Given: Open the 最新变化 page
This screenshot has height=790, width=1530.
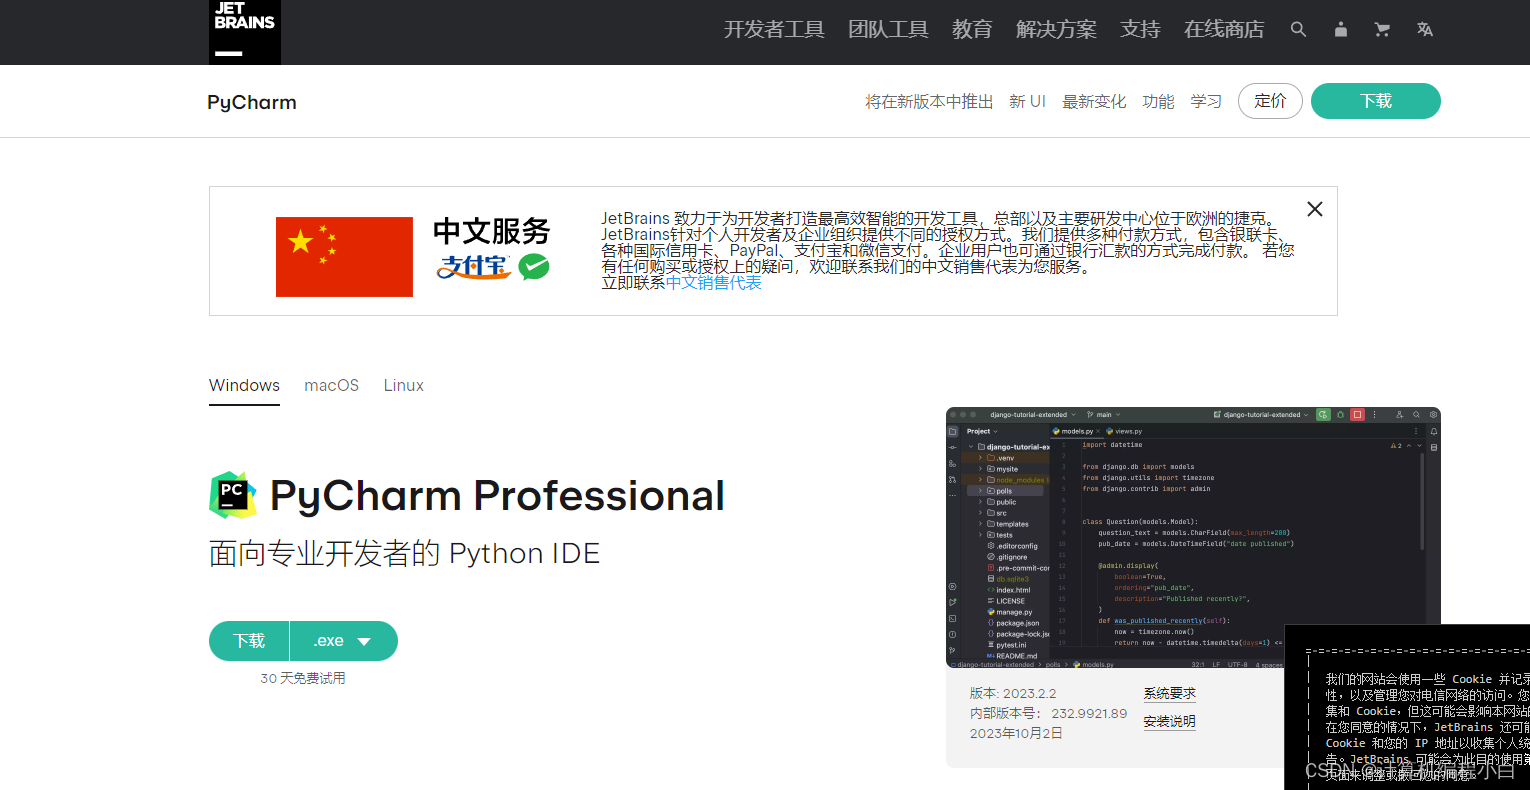Looking at the screenshot, I should click(x=1094, y=102).
